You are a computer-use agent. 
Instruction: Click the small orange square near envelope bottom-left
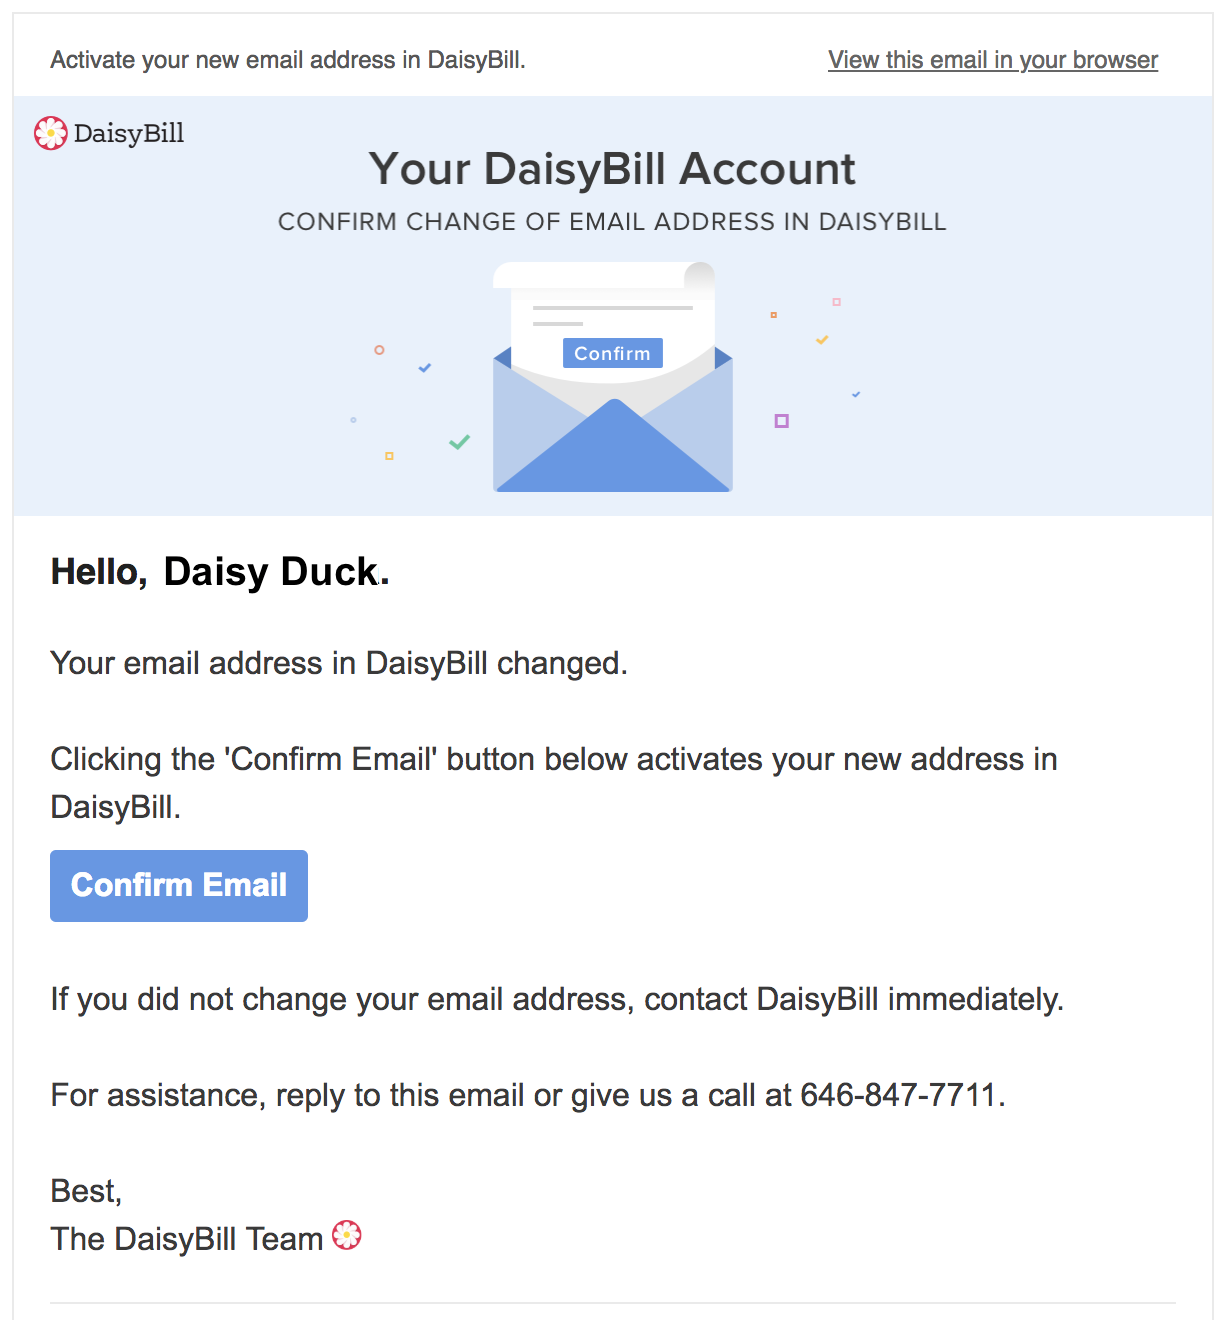[390, 456]
